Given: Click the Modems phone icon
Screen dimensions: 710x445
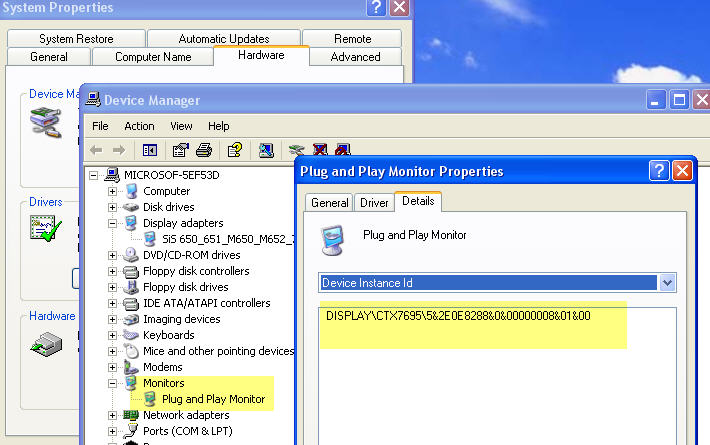Looking at the screenshot, I should pos(131,367).
